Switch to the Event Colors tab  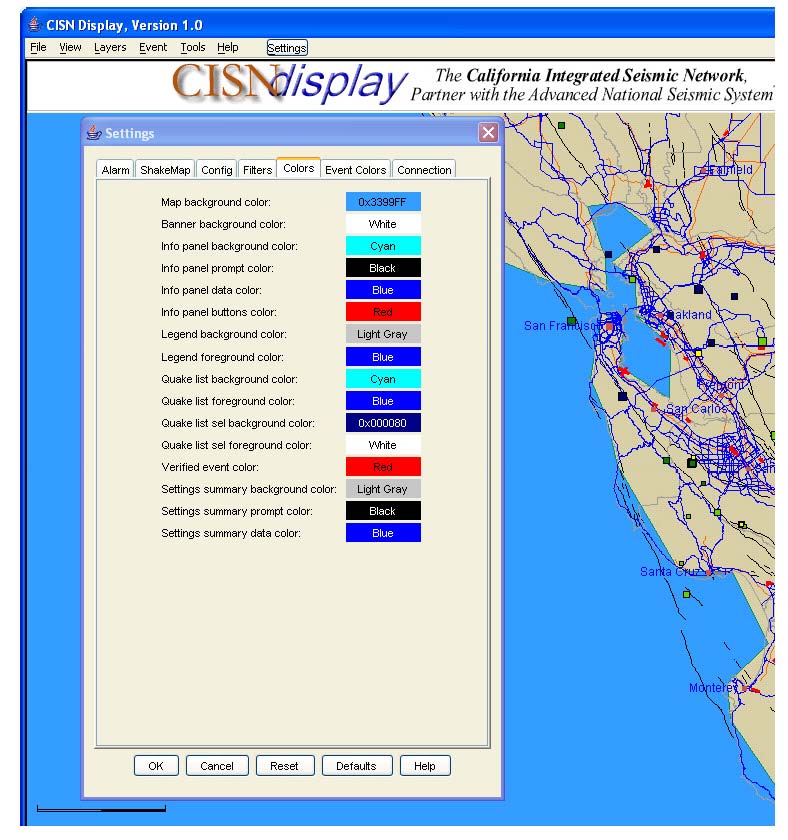355,170
